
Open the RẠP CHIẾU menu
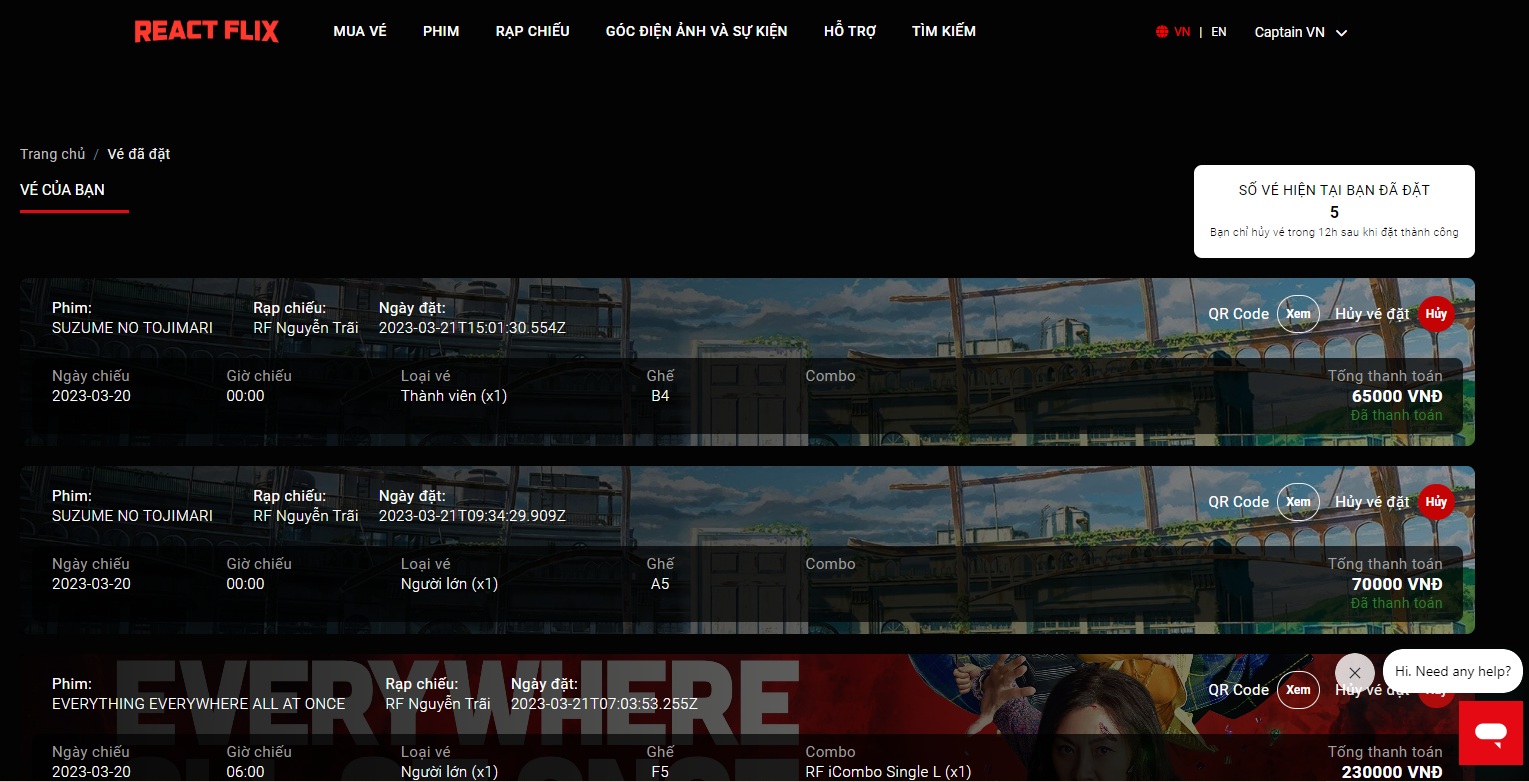[x=531, y=31]
